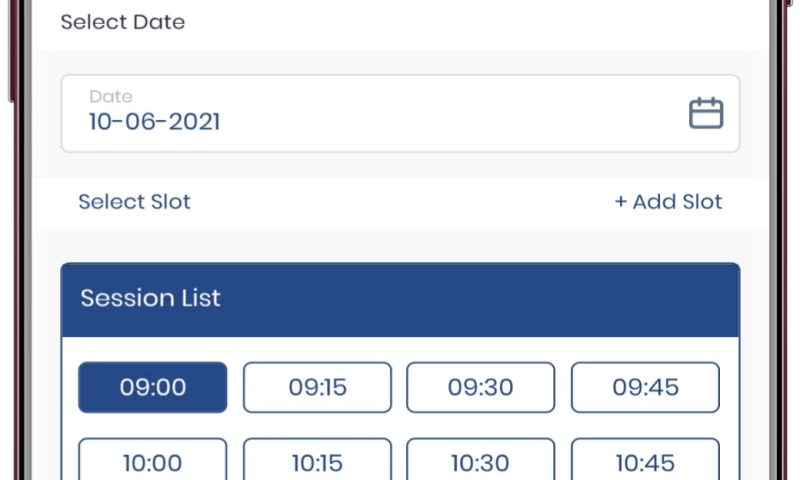Click blank area inside date input box

tap(450, 113)
